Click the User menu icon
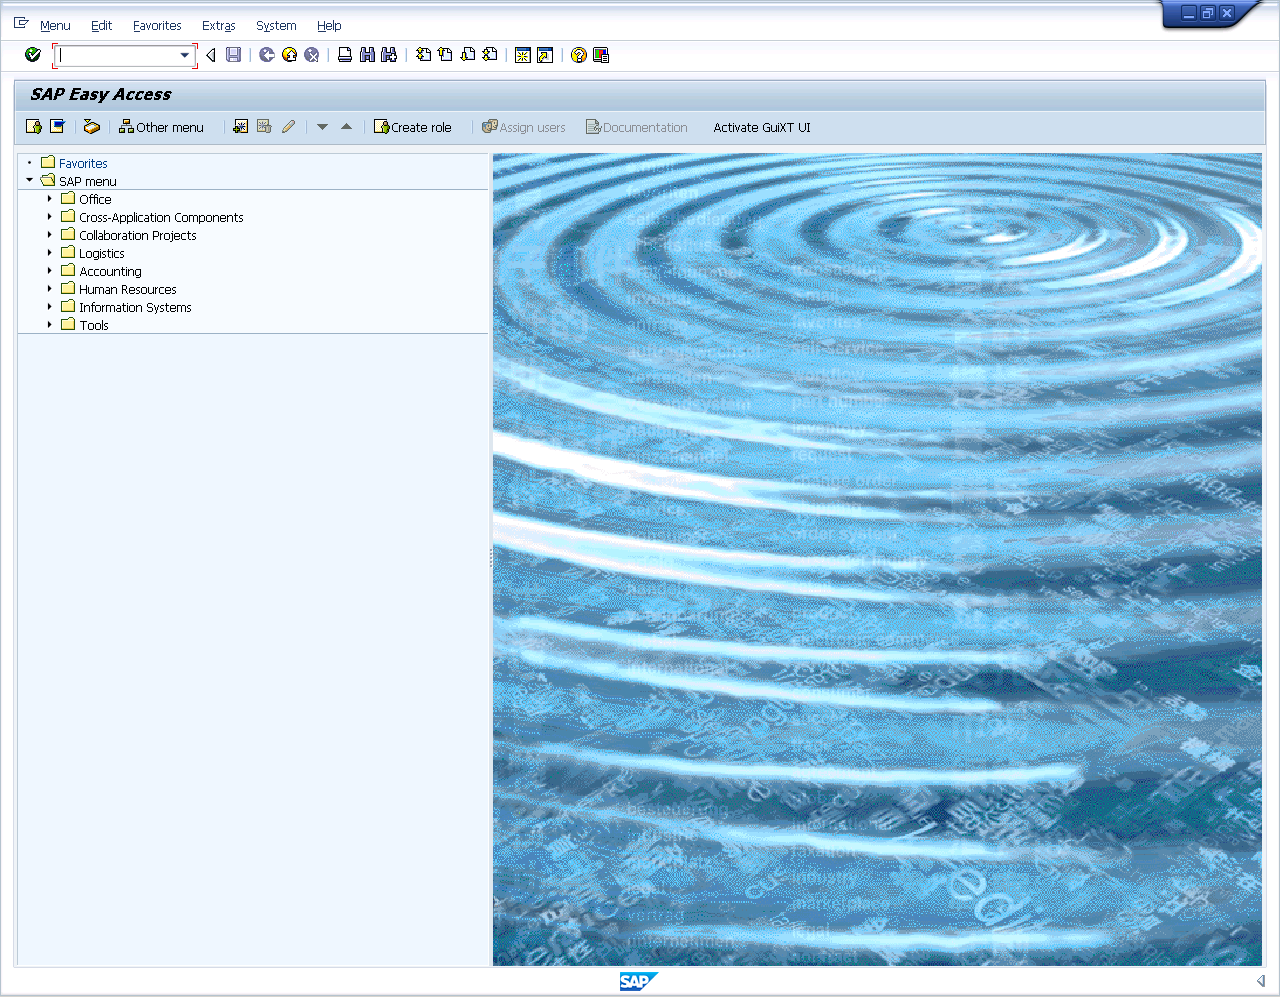Image resolution: width=1280 pixels, height=998 pixels. pyautogui.click(x=34, y=126)
